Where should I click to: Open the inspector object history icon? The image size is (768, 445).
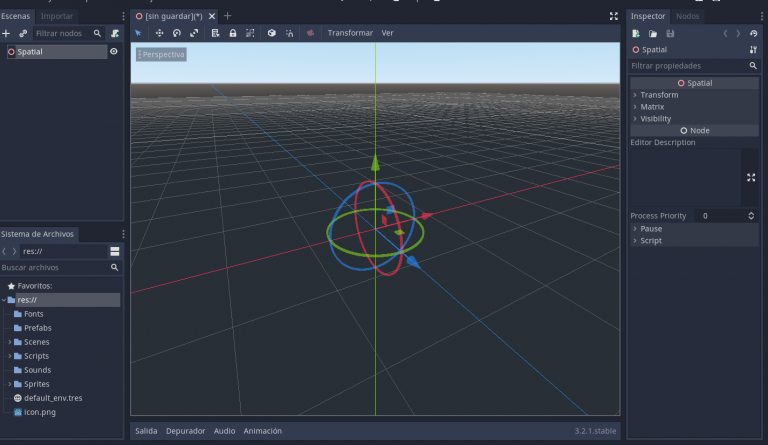pos(753,33)
